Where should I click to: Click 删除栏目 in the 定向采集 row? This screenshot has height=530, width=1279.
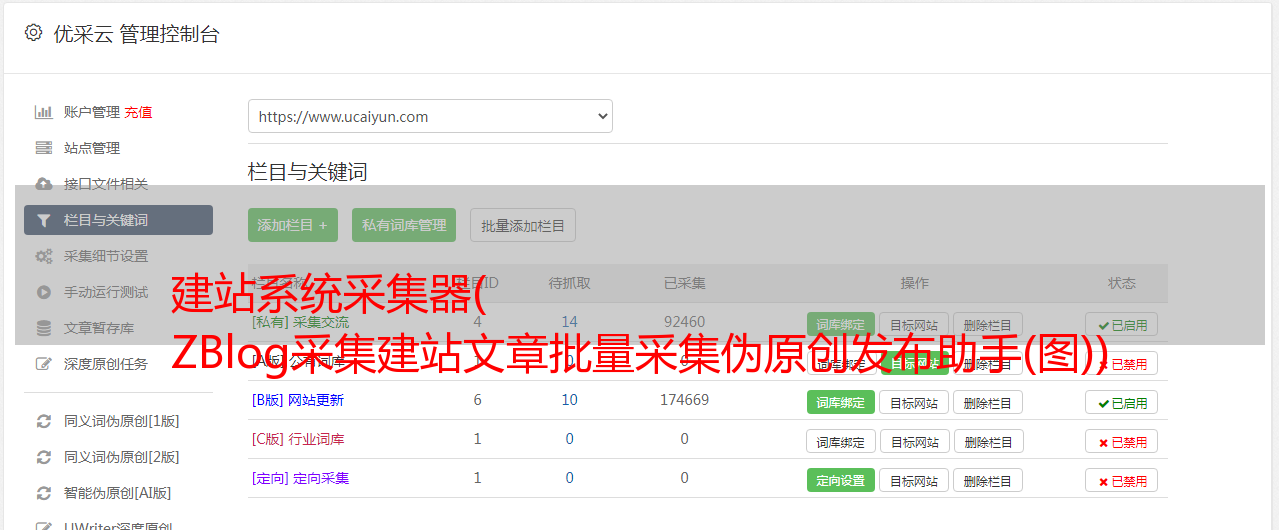[988, 480]
